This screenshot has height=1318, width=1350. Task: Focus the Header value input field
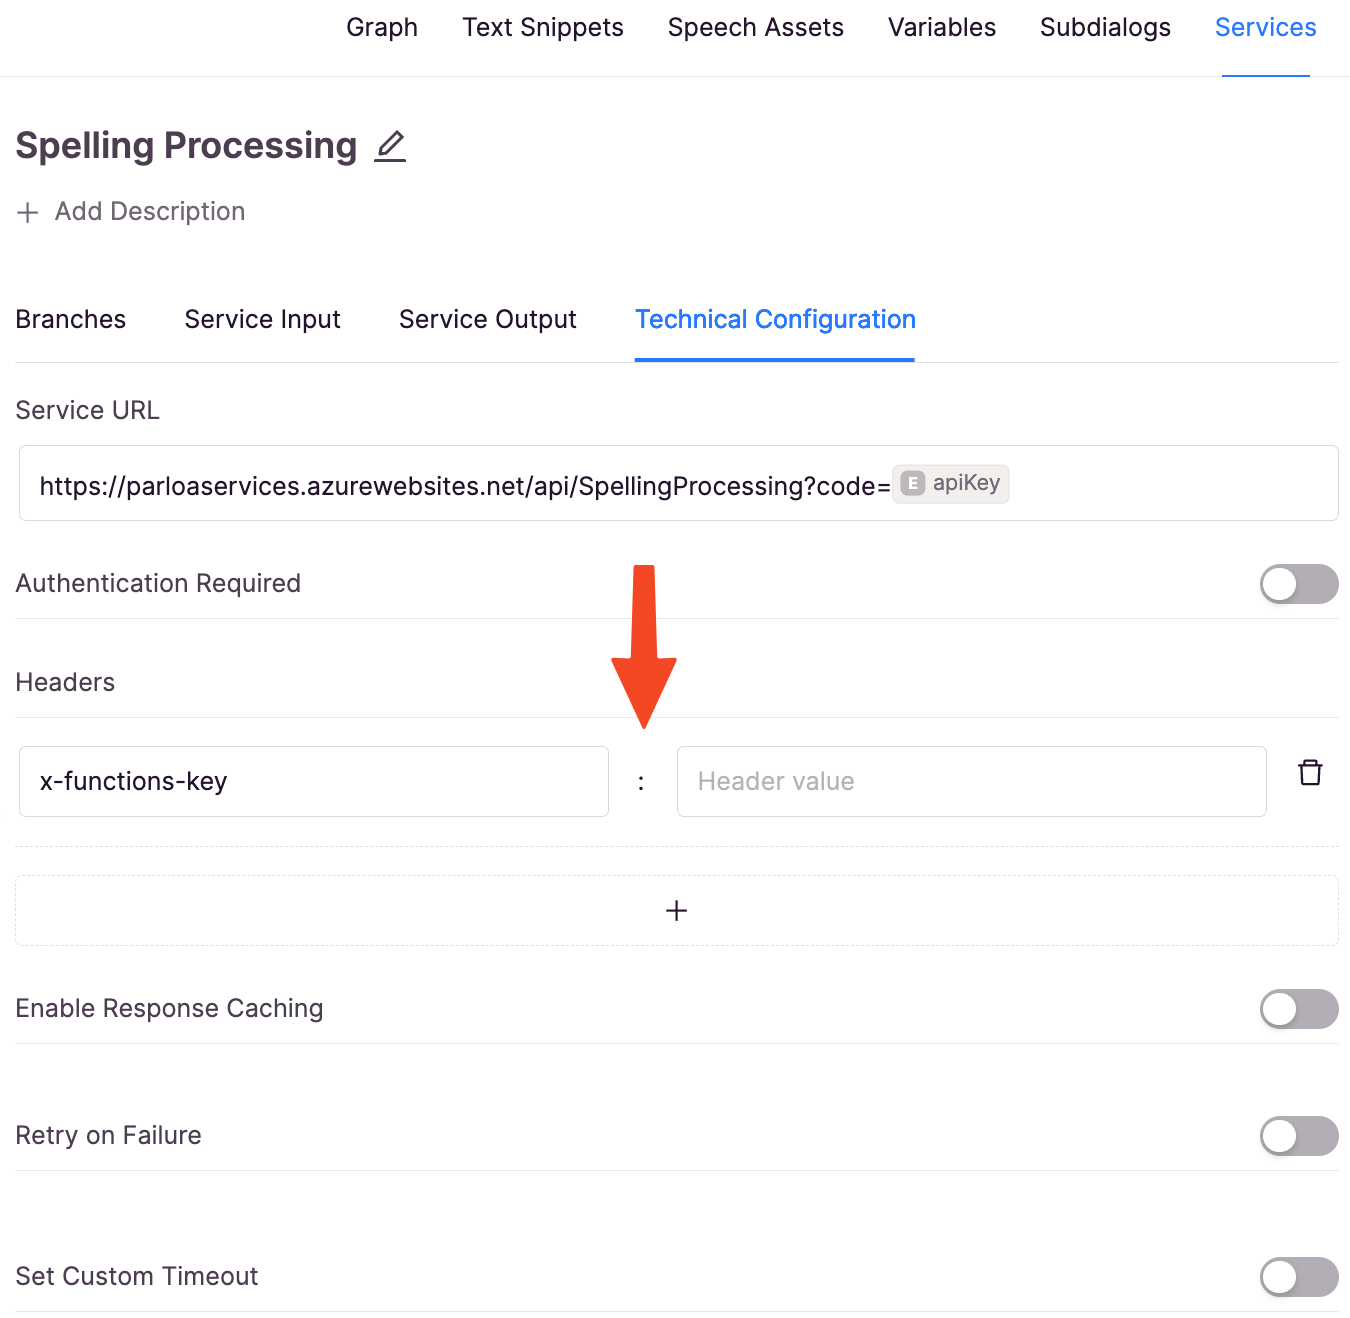coord(972,781)
